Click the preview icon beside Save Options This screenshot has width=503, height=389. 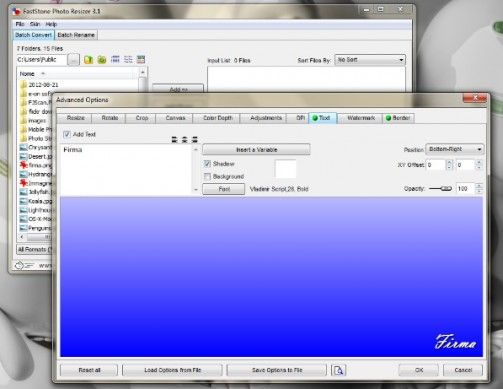339,370
